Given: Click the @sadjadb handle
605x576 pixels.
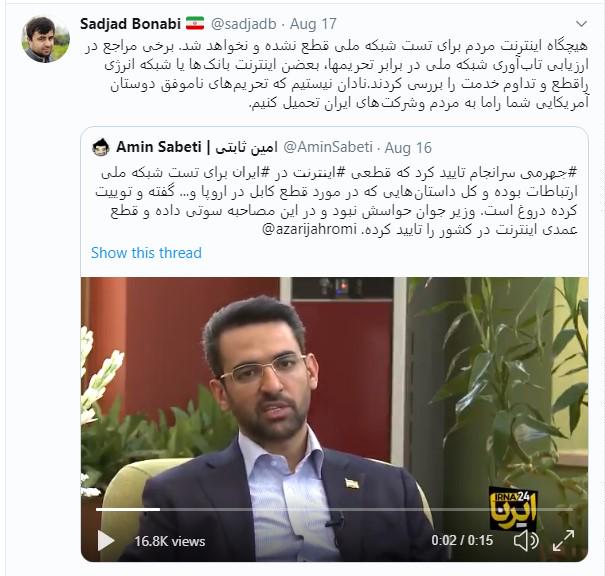Looking at the screenshot, I should 243,24.
